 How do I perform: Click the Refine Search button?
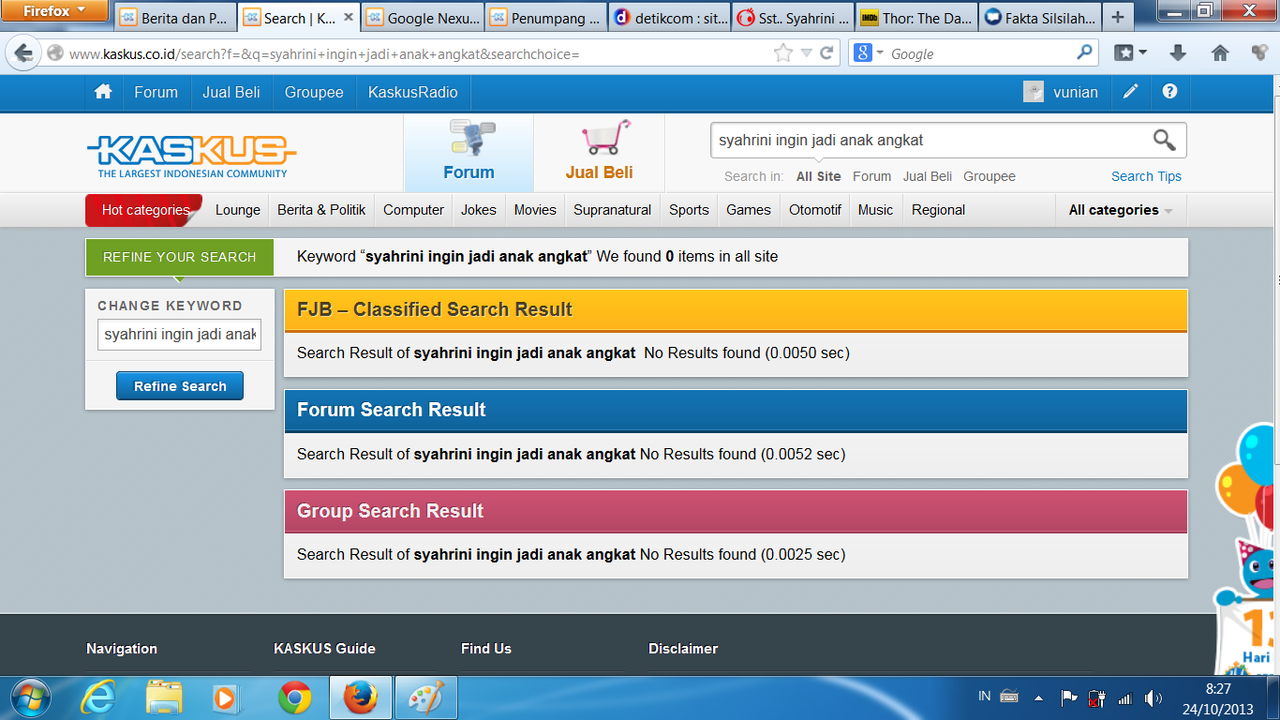coord(180,386)
